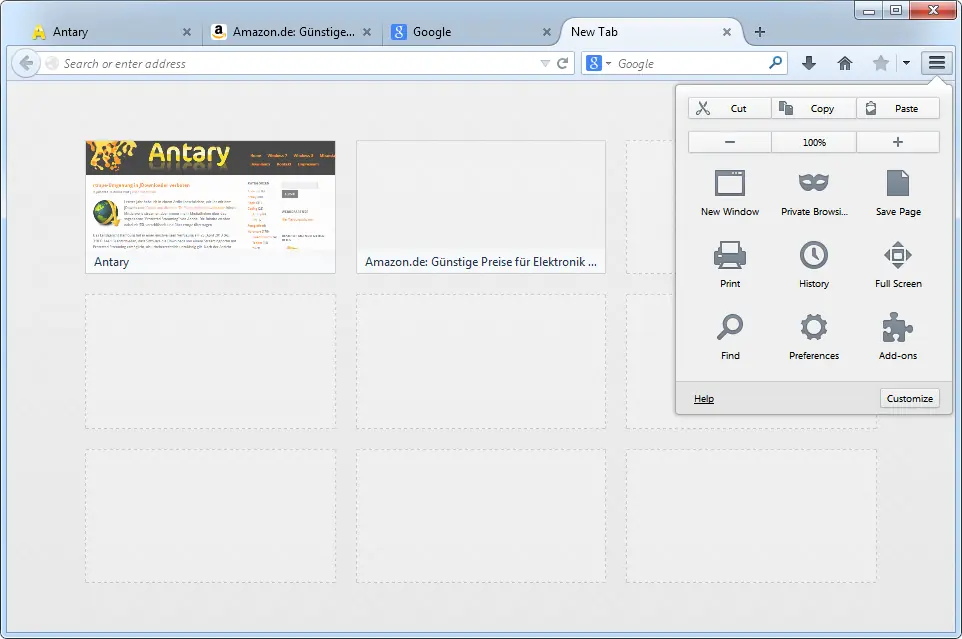Click Amazon.de Günstige Preise tile caption

(481, 262)
